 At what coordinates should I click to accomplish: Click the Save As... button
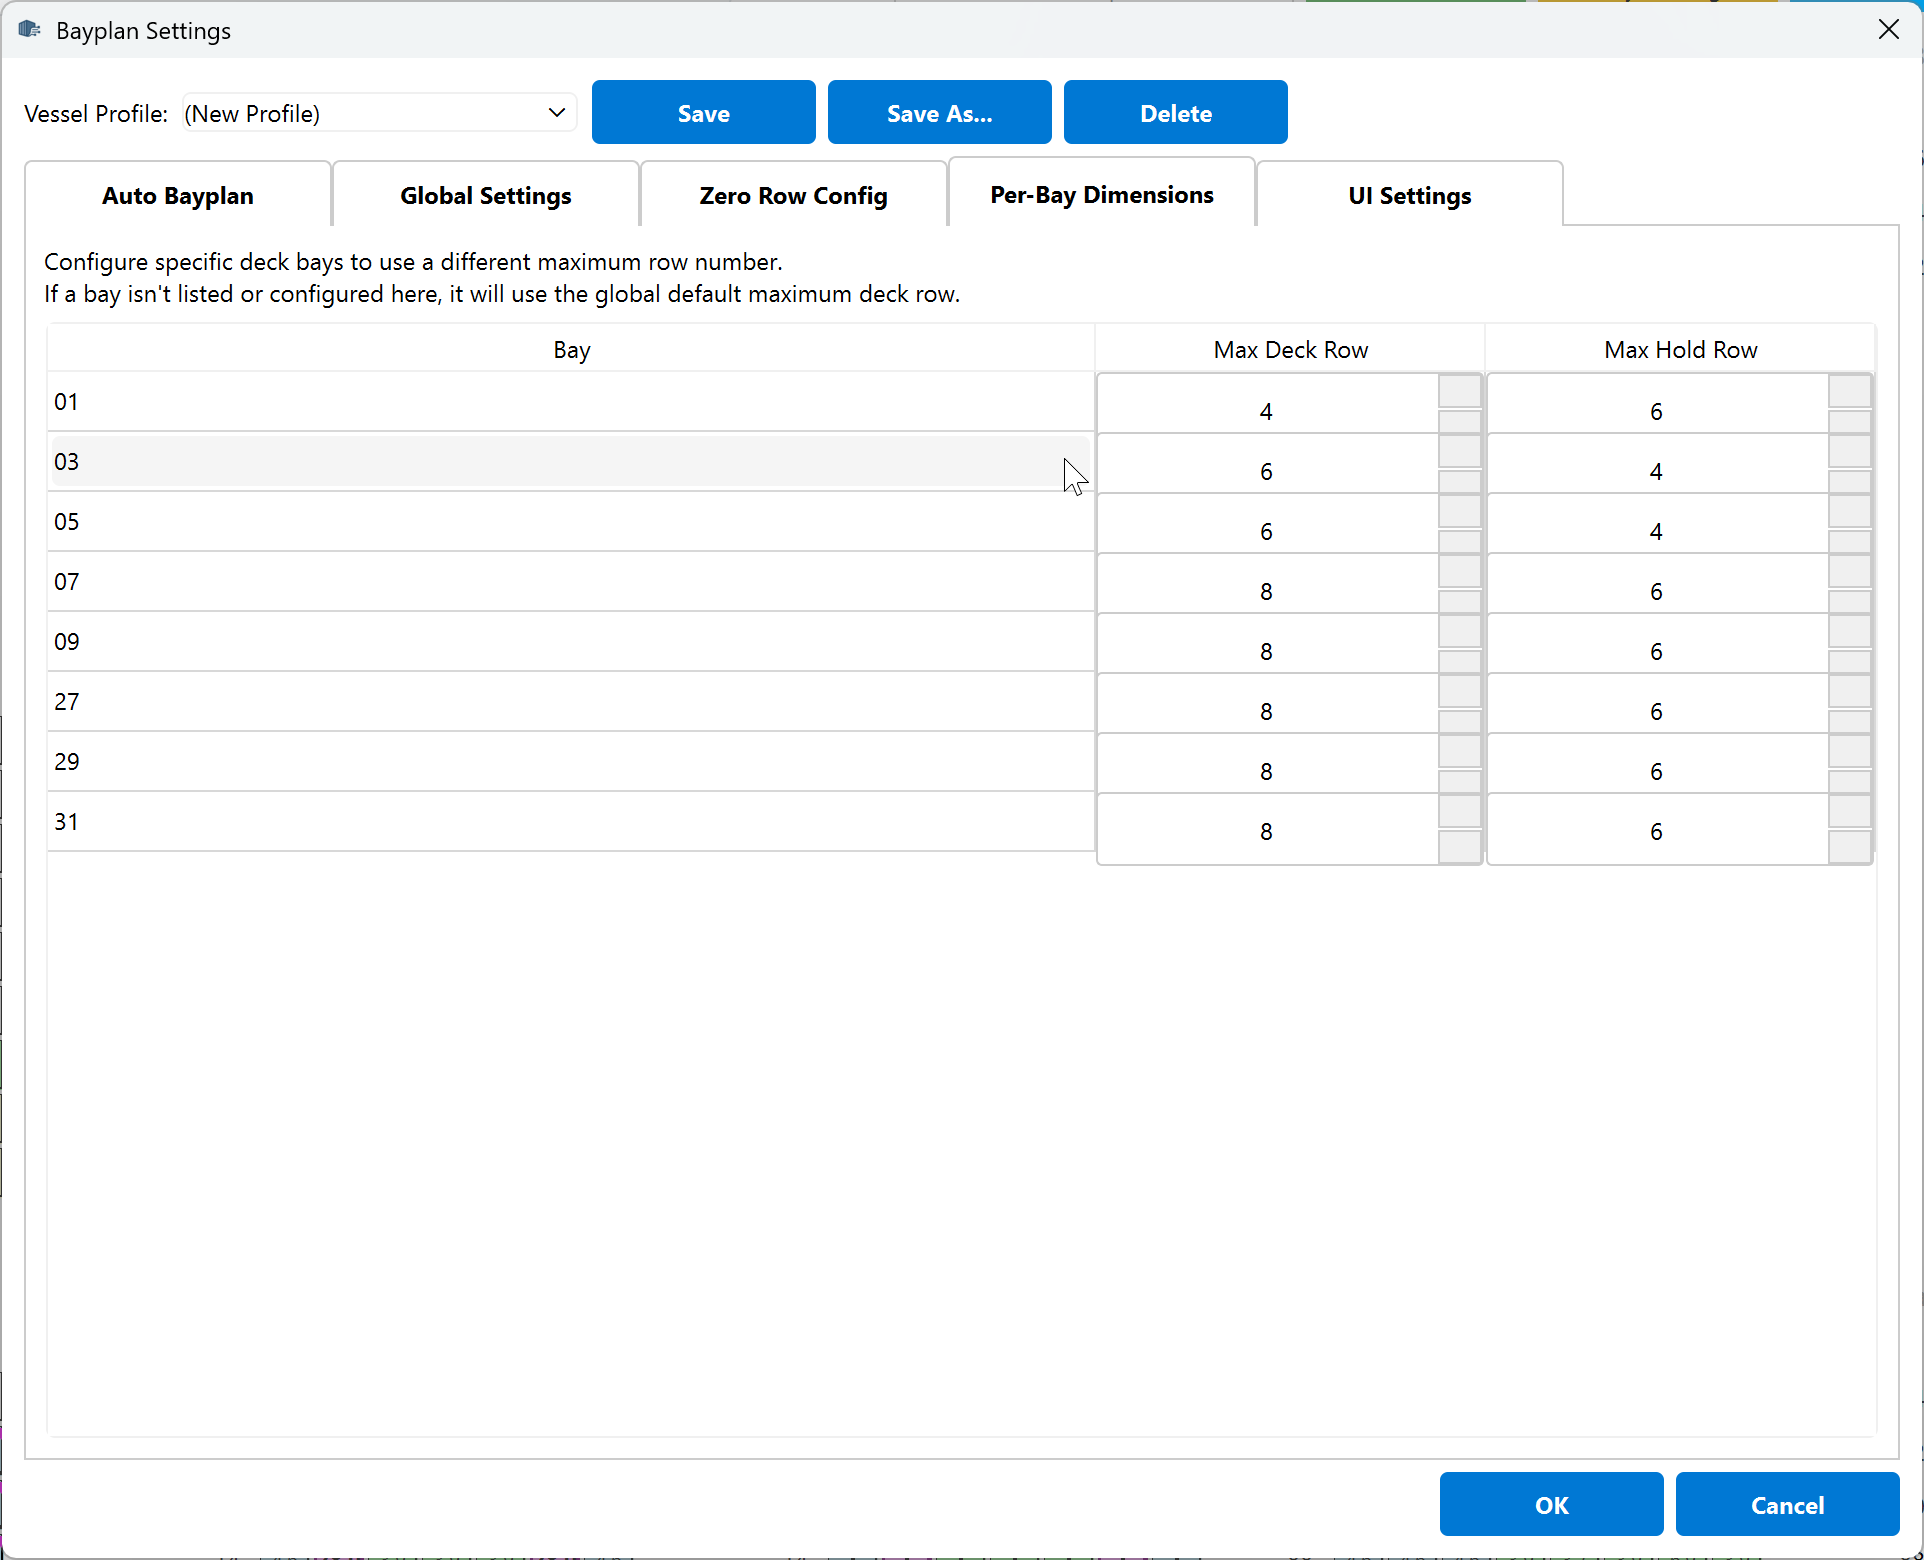(939, 113)
